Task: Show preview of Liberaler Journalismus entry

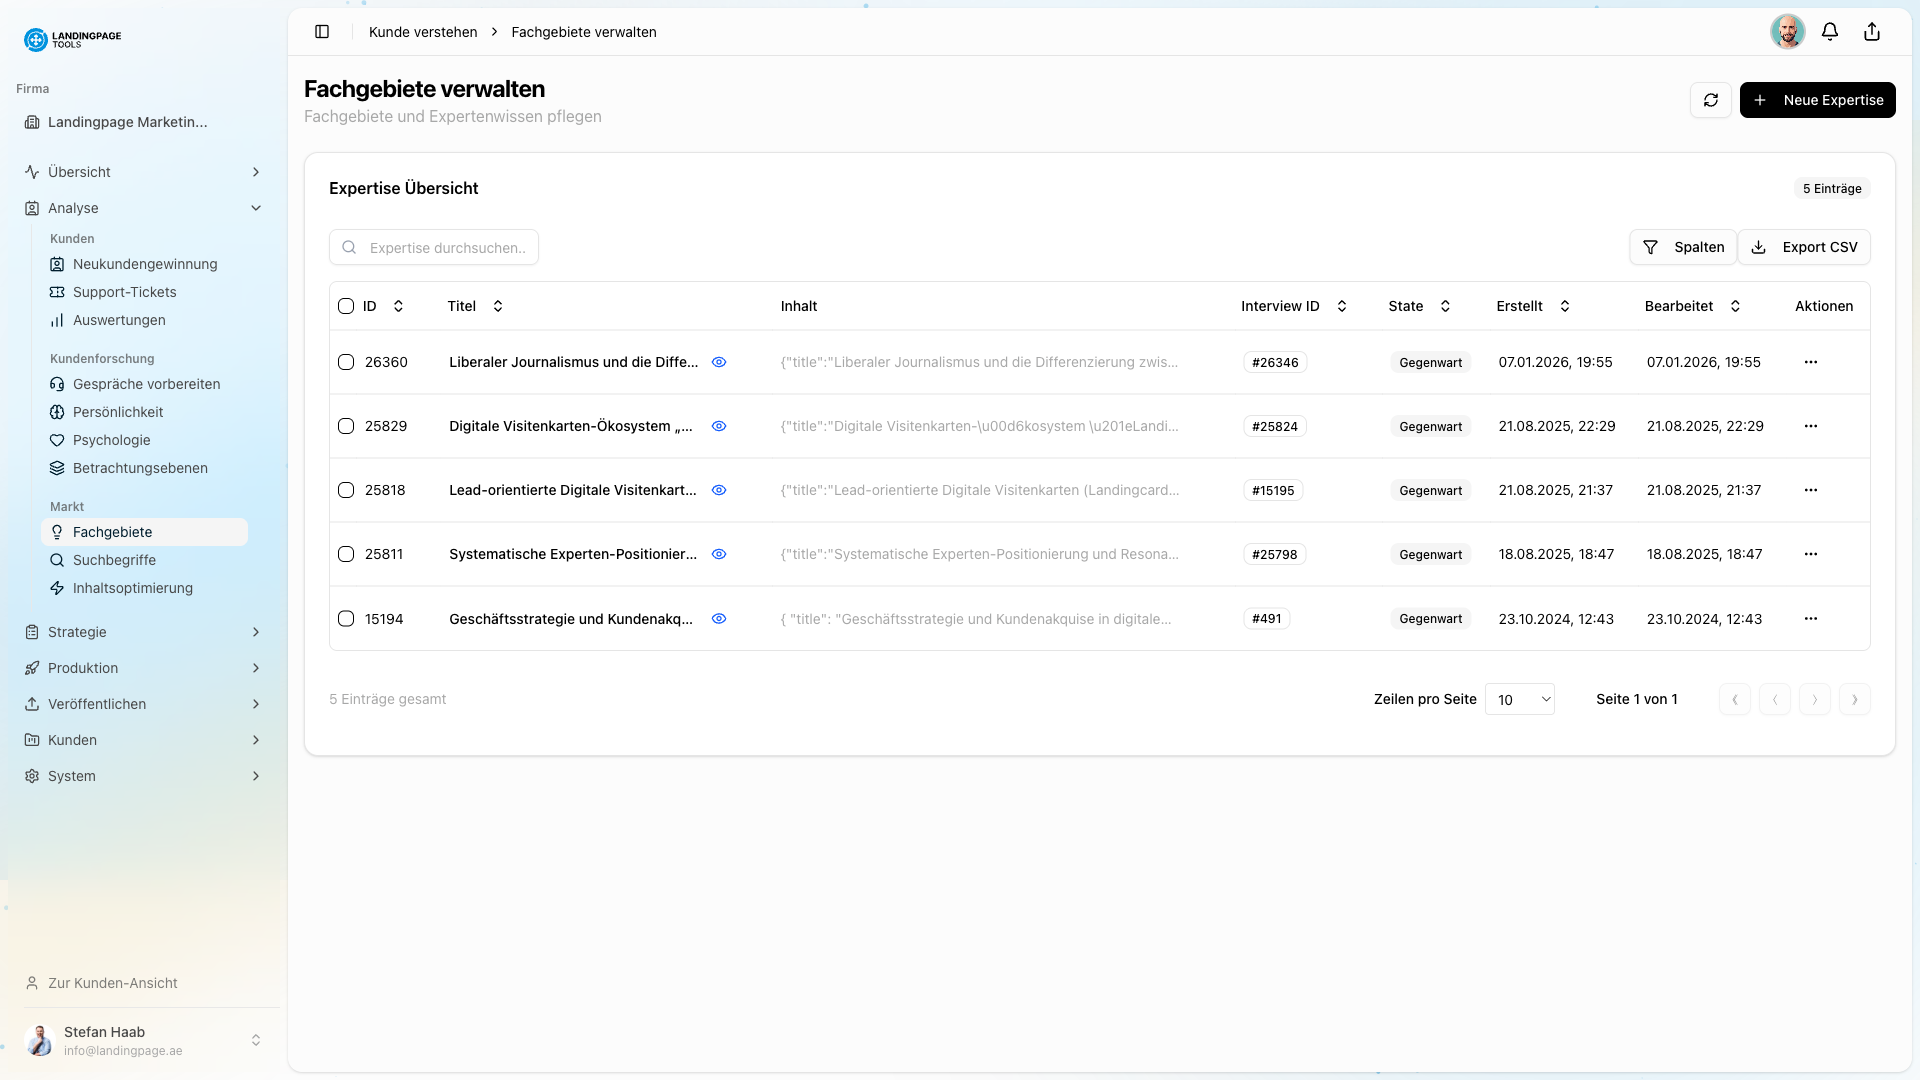Action: 719,362
